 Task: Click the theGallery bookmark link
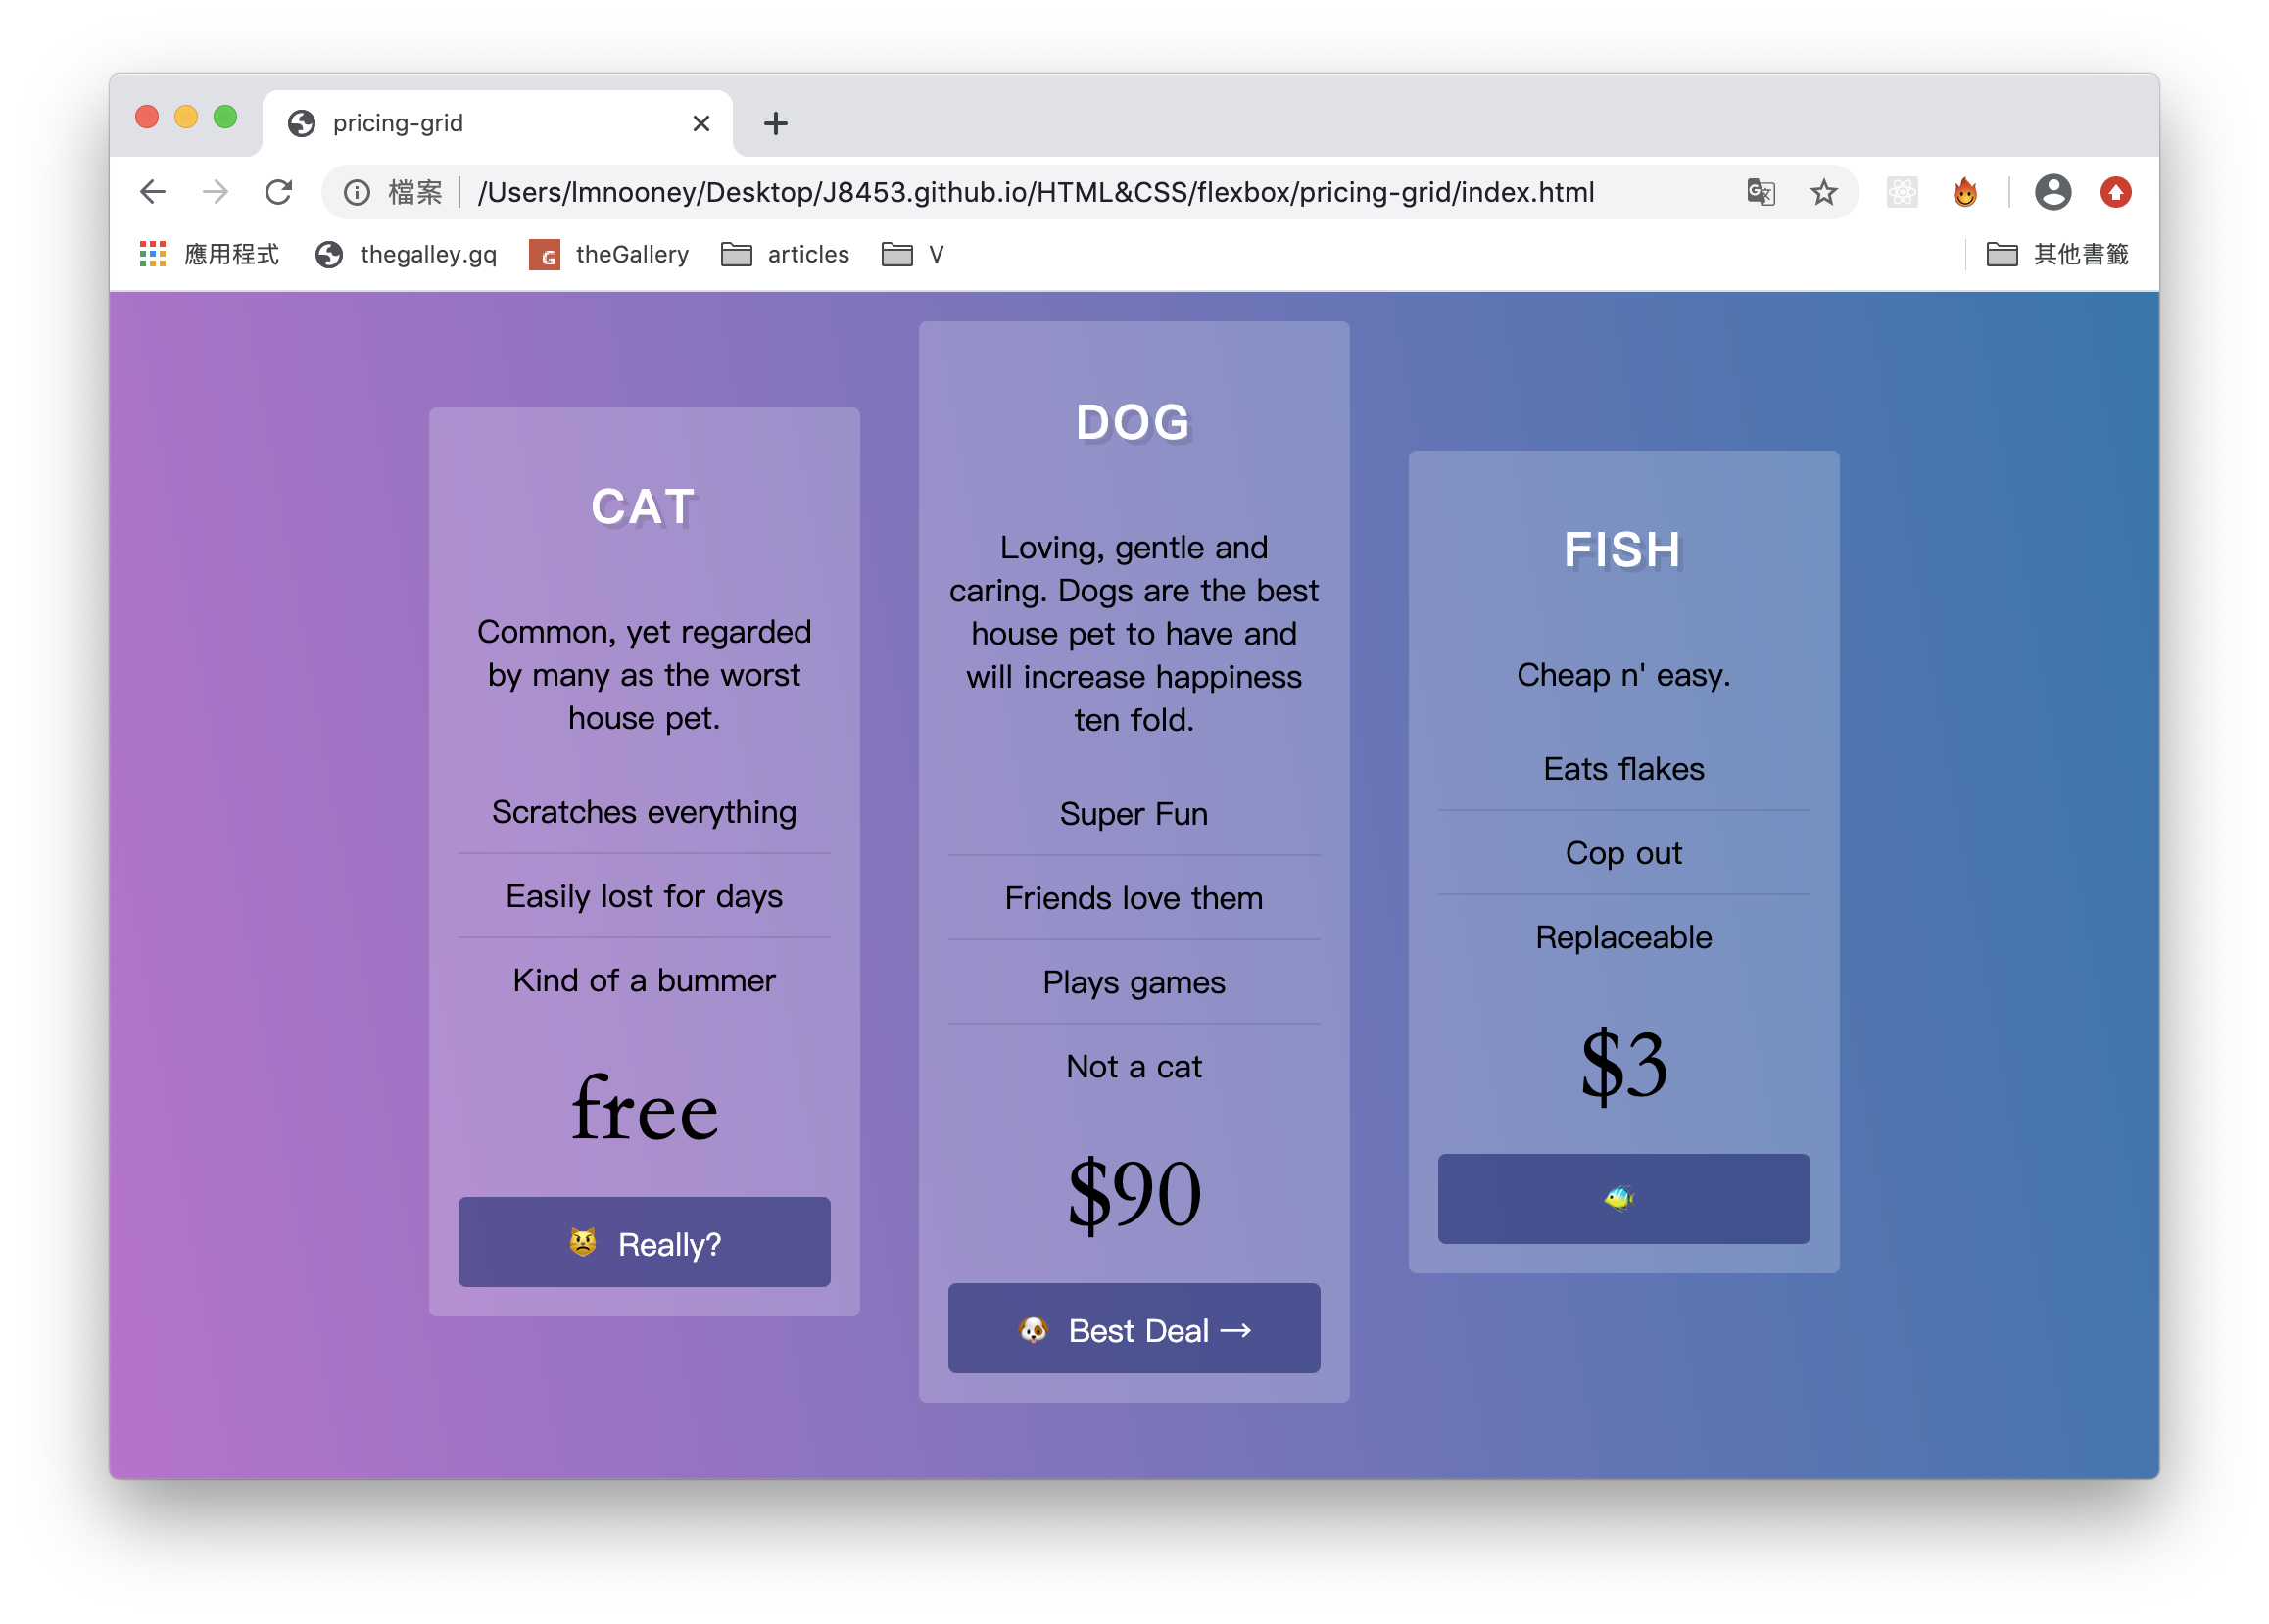[610, 255]
